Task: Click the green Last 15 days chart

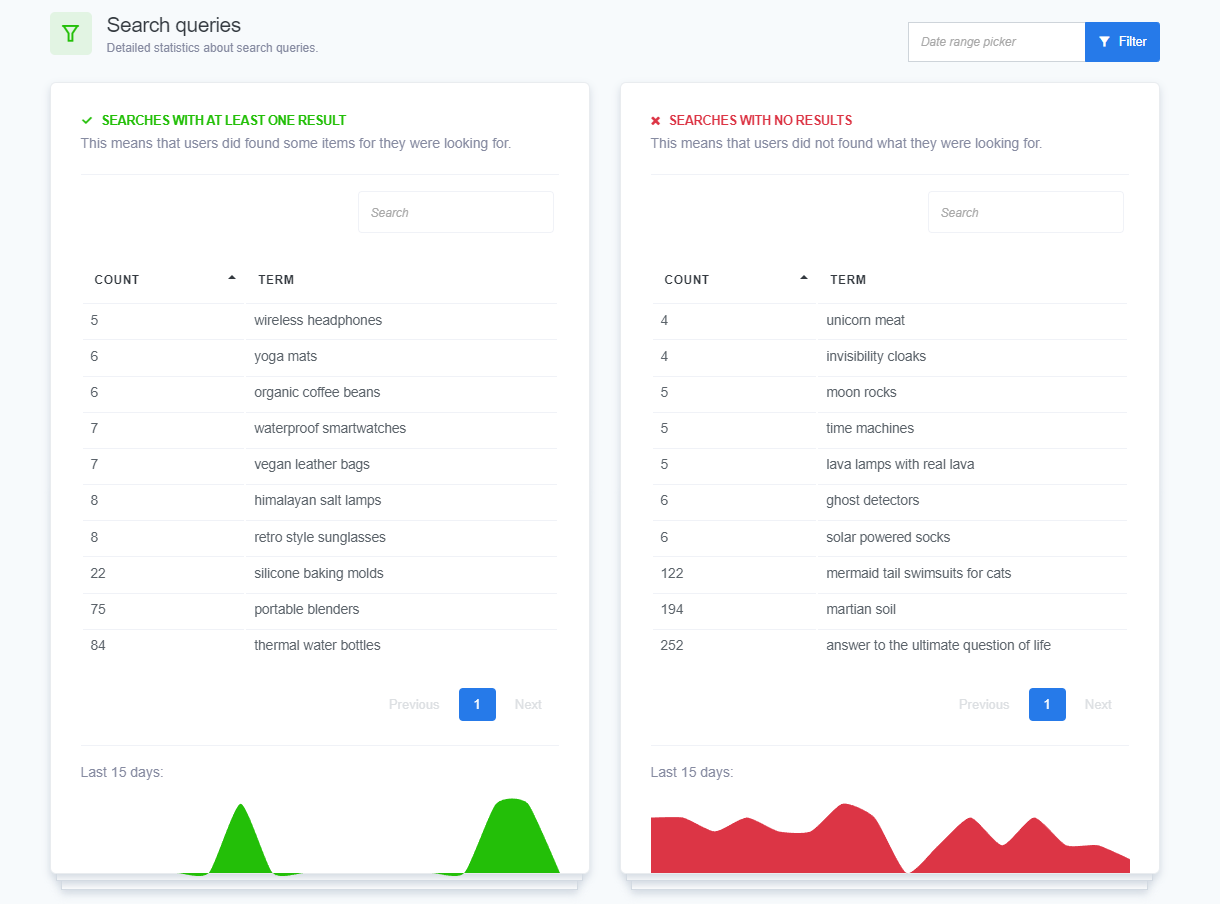Action: 320,836
